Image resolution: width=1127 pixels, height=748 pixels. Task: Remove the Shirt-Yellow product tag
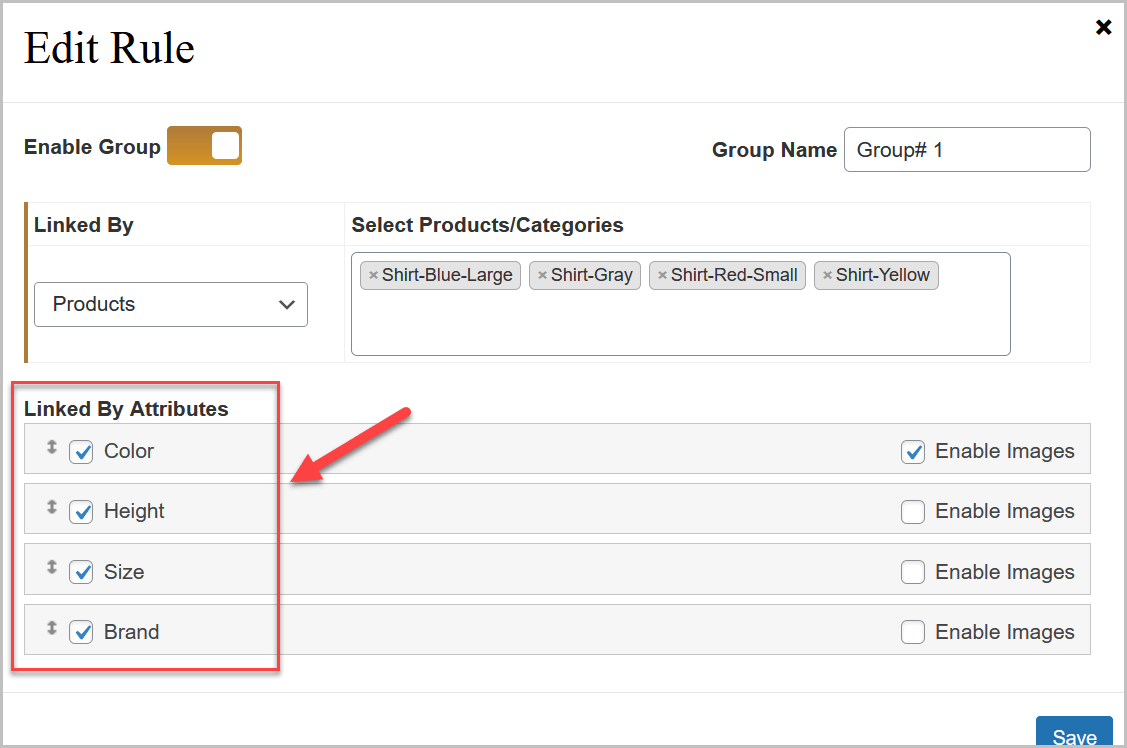click(827, 276)
